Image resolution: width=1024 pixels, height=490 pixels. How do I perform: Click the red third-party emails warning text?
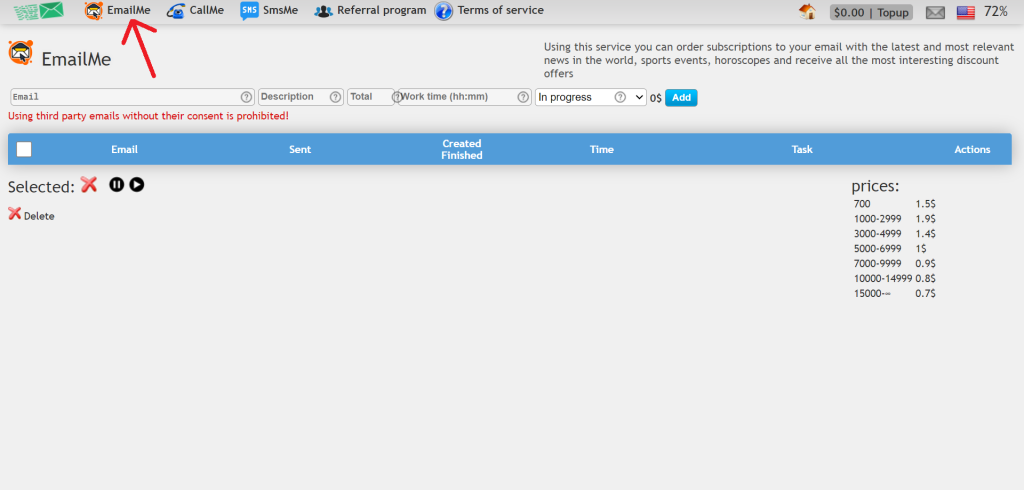(x=148, y=116)
